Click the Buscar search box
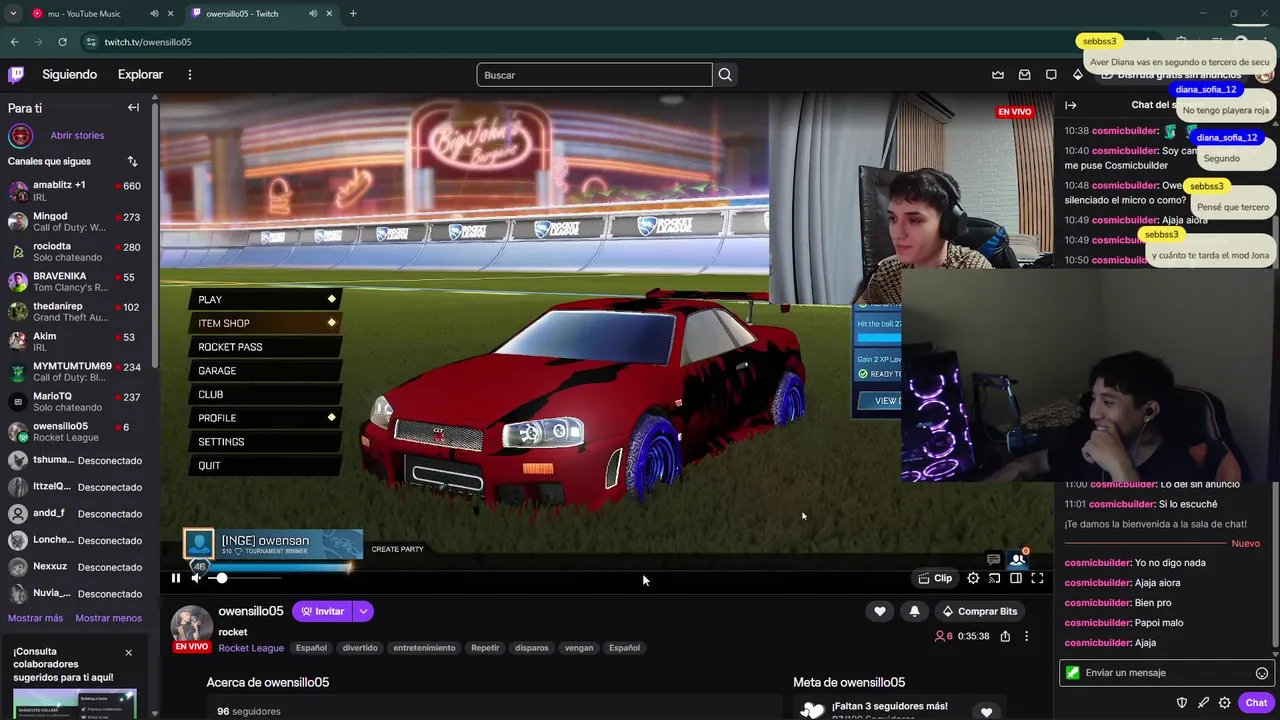 coord(595,75)
